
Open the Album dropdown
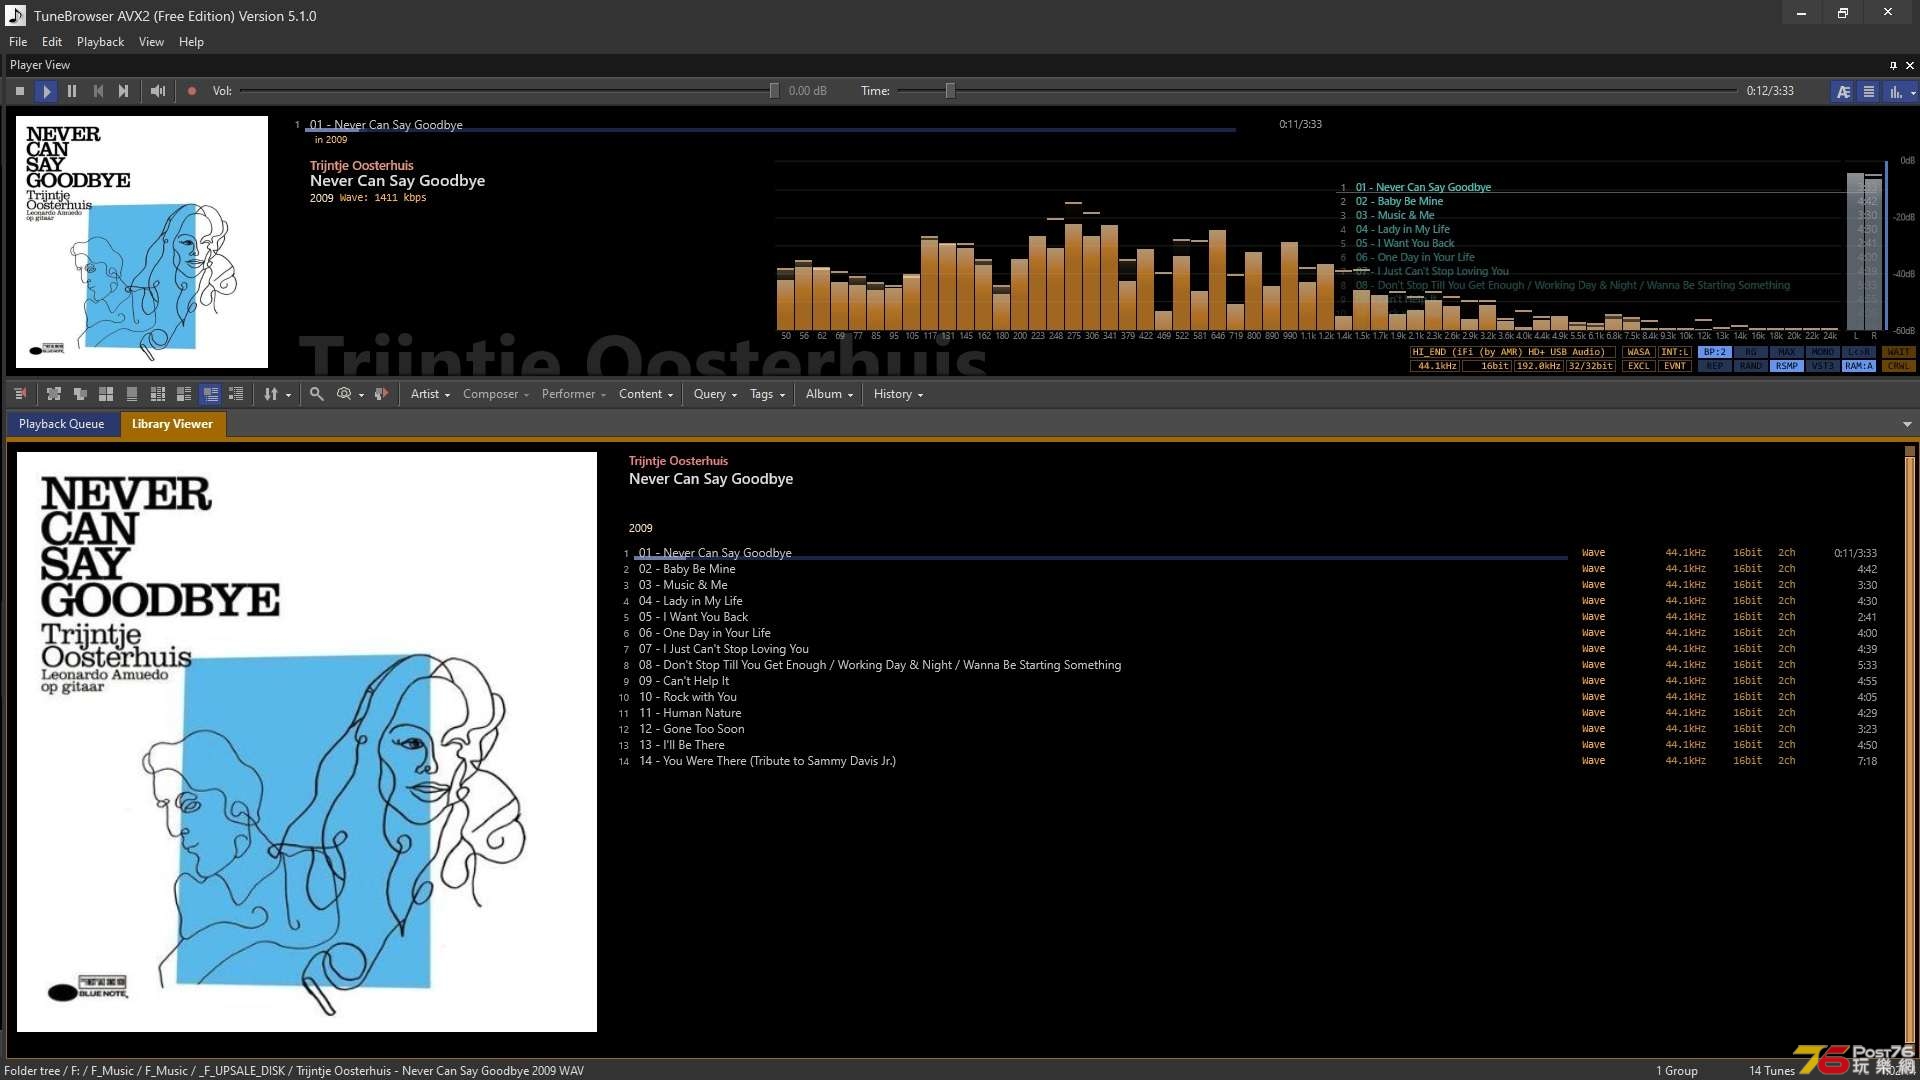pyautogui.click(x=829, y=394)
